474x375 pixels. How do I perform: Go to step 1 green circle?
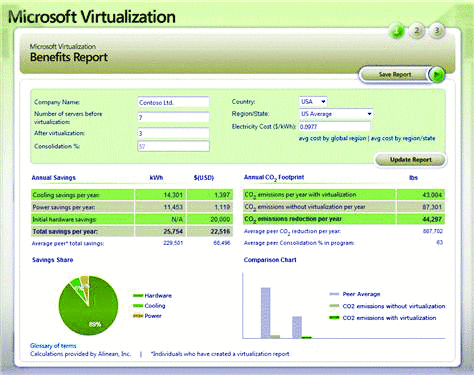(397, 31)
